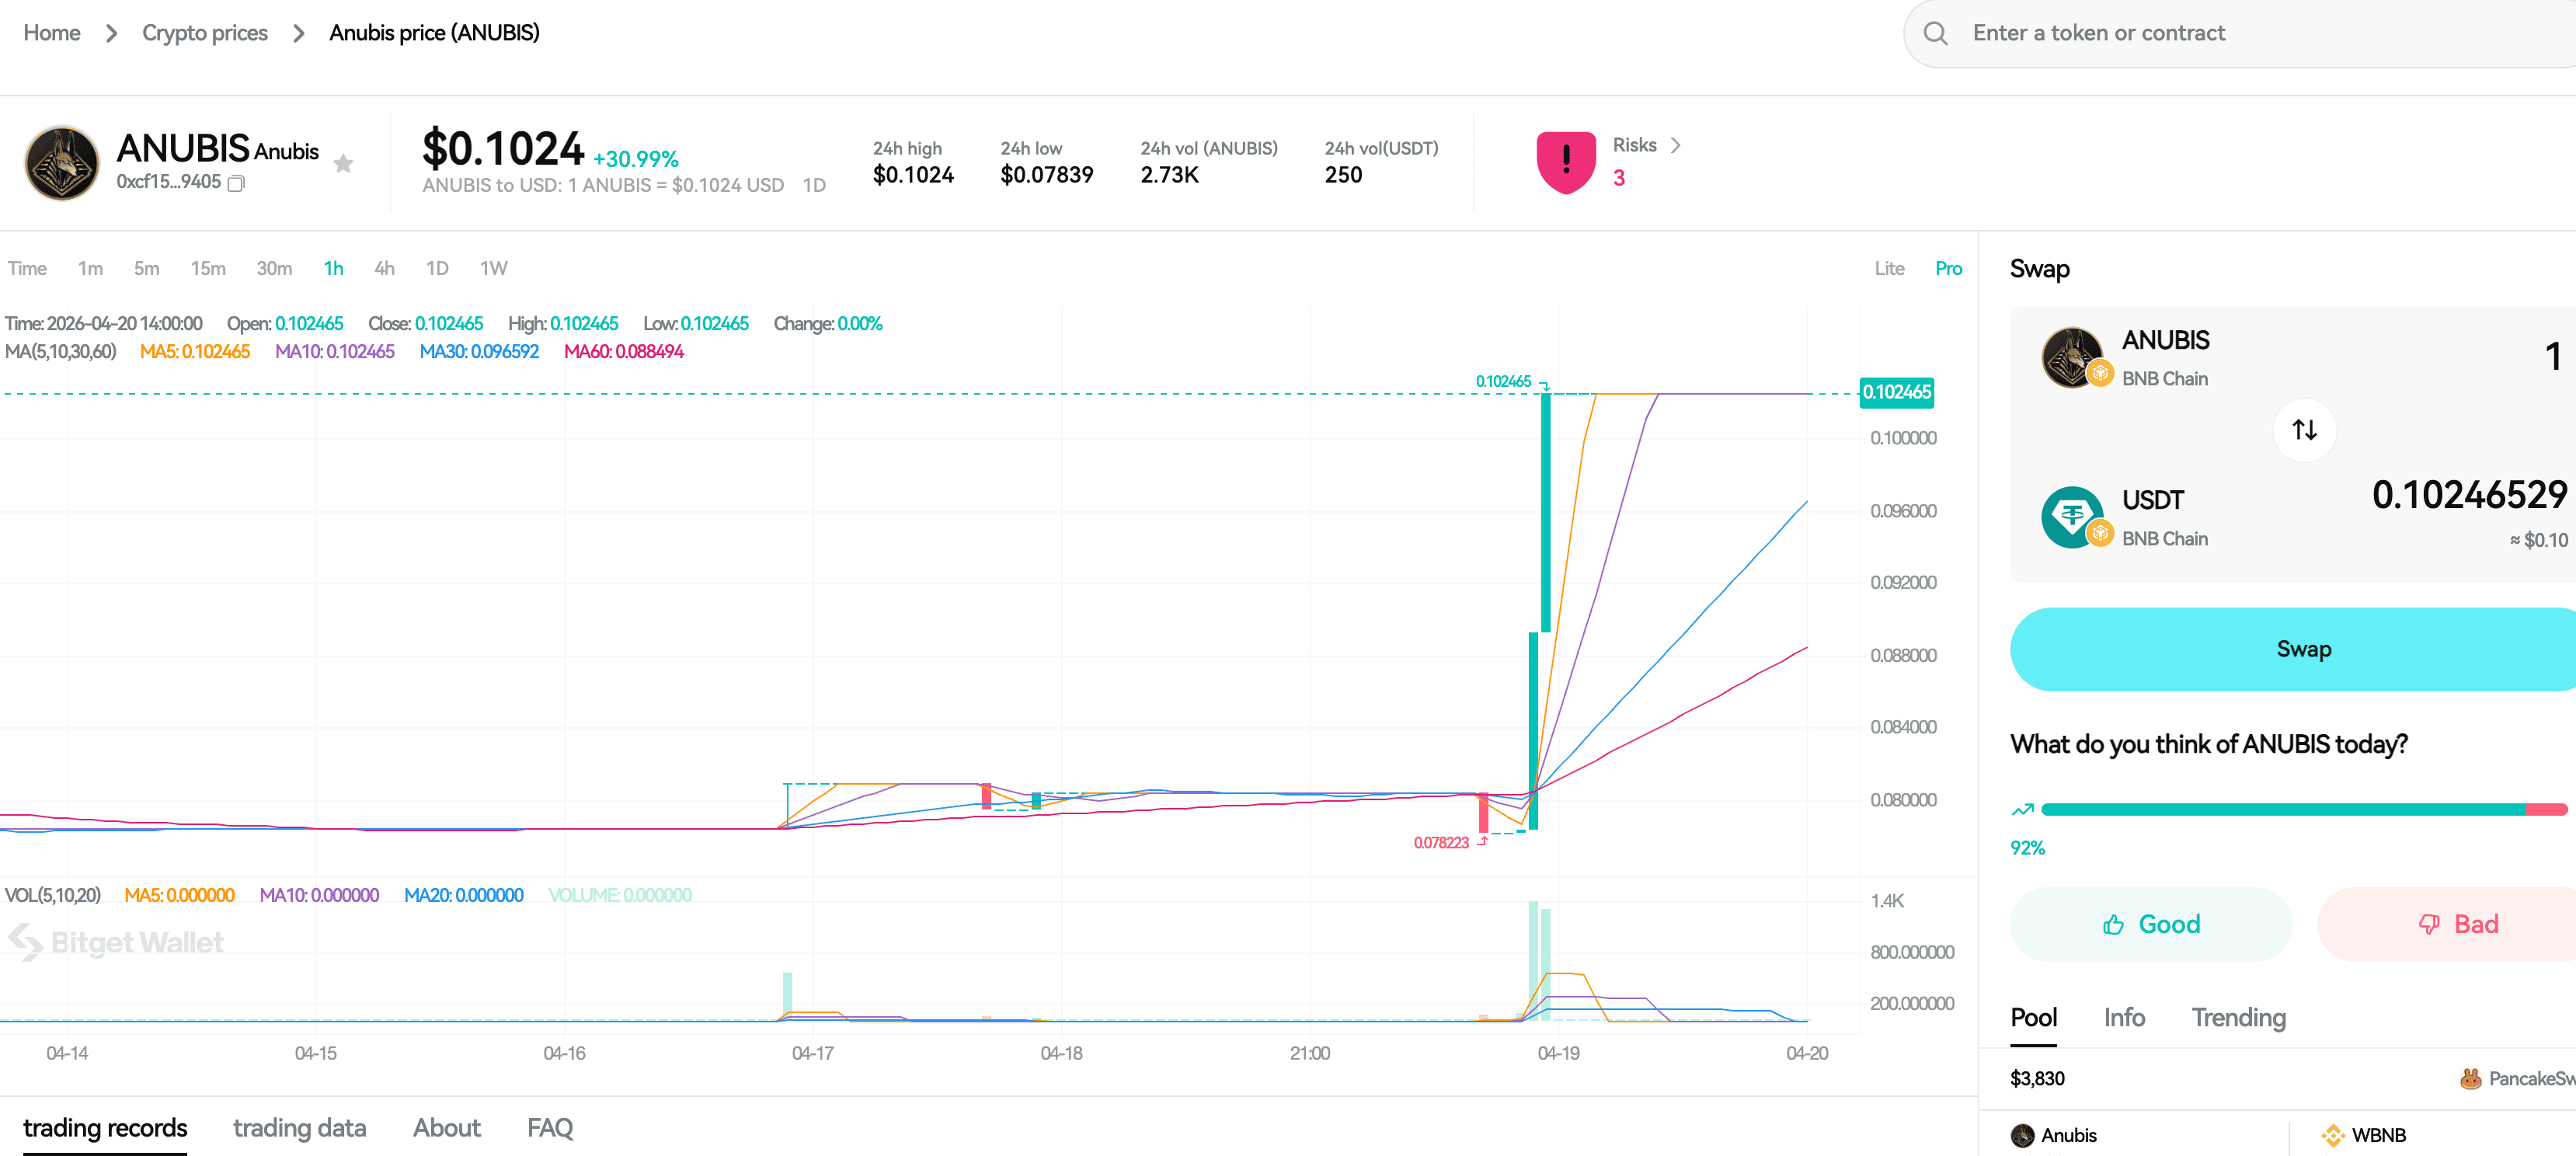Open the 1D price change period selector
Image resolution: width=2576 pixels, height=1156 pixels.
click(814, 185)
